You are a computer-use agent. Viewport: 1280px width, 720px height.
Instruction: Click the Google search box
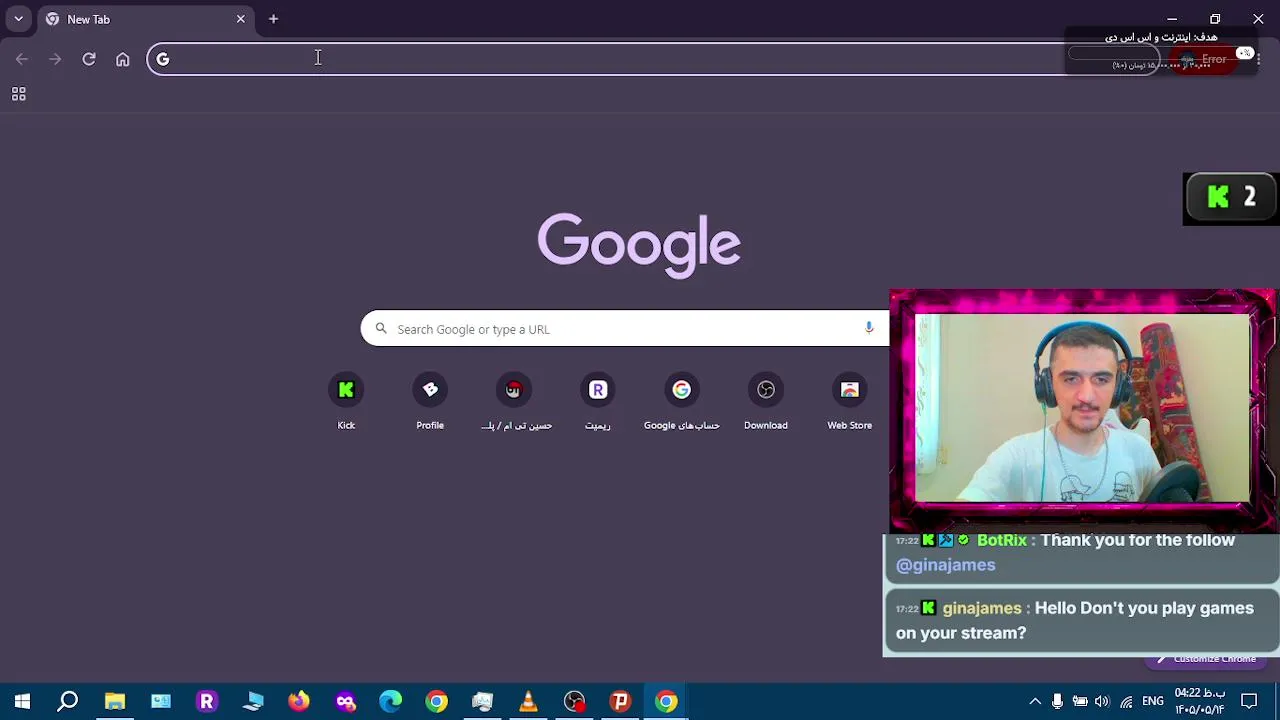click(x=624, y=328)
